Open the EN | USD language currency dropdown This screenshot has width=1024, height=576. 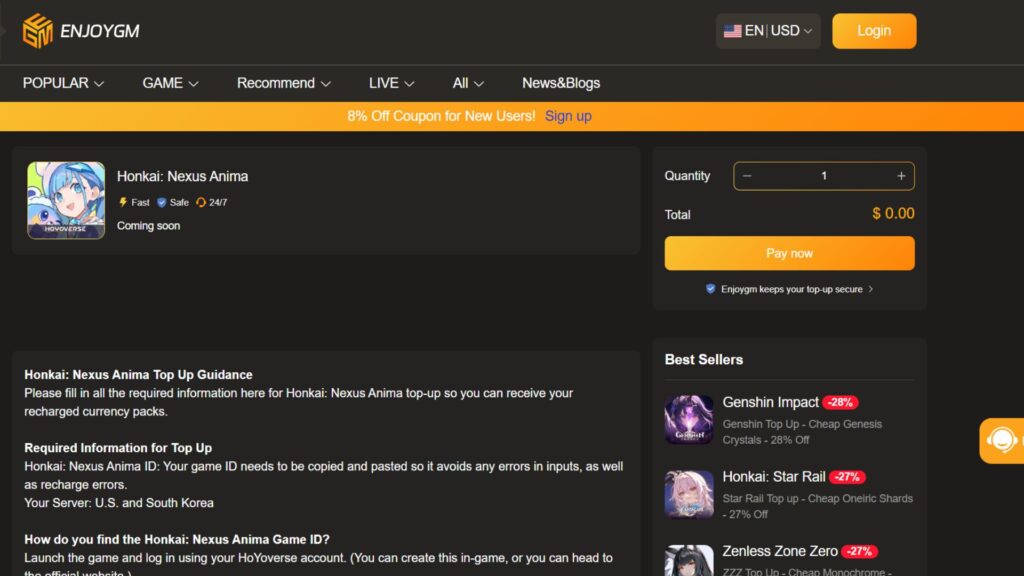768,31
